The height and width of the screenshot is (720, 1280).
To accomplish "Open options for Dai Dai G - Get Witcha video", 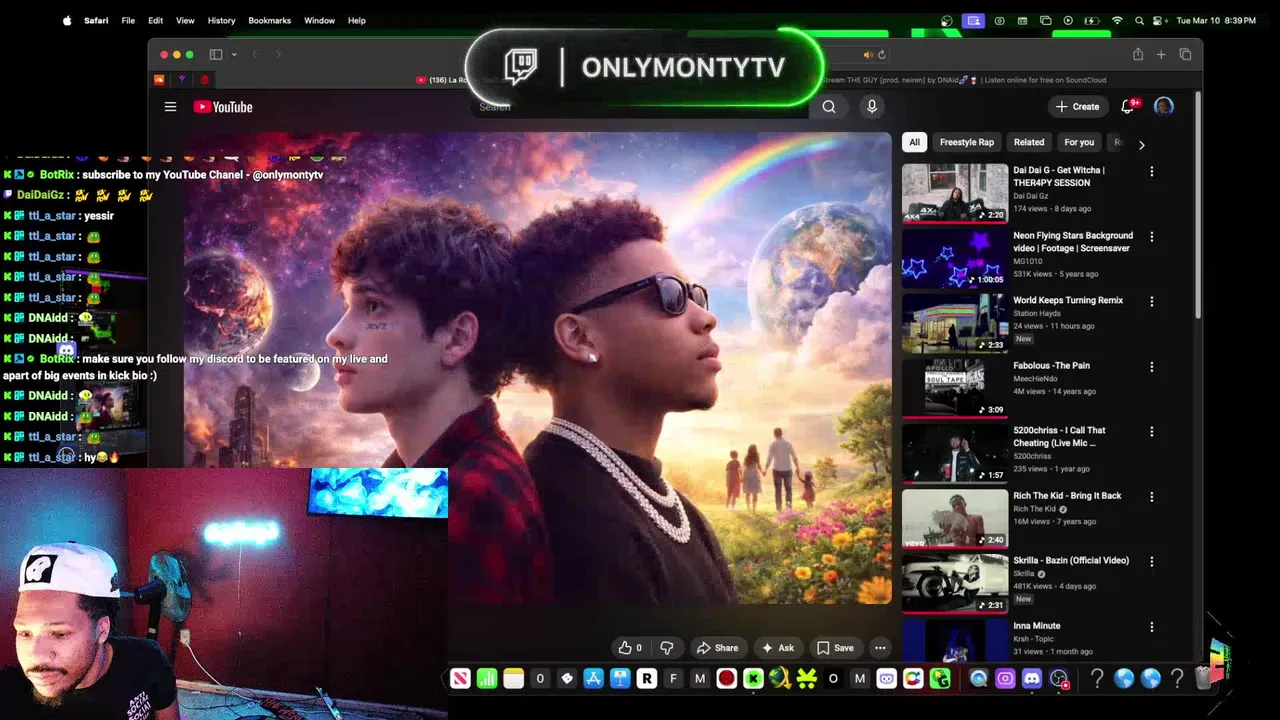I will point(1152,172).
